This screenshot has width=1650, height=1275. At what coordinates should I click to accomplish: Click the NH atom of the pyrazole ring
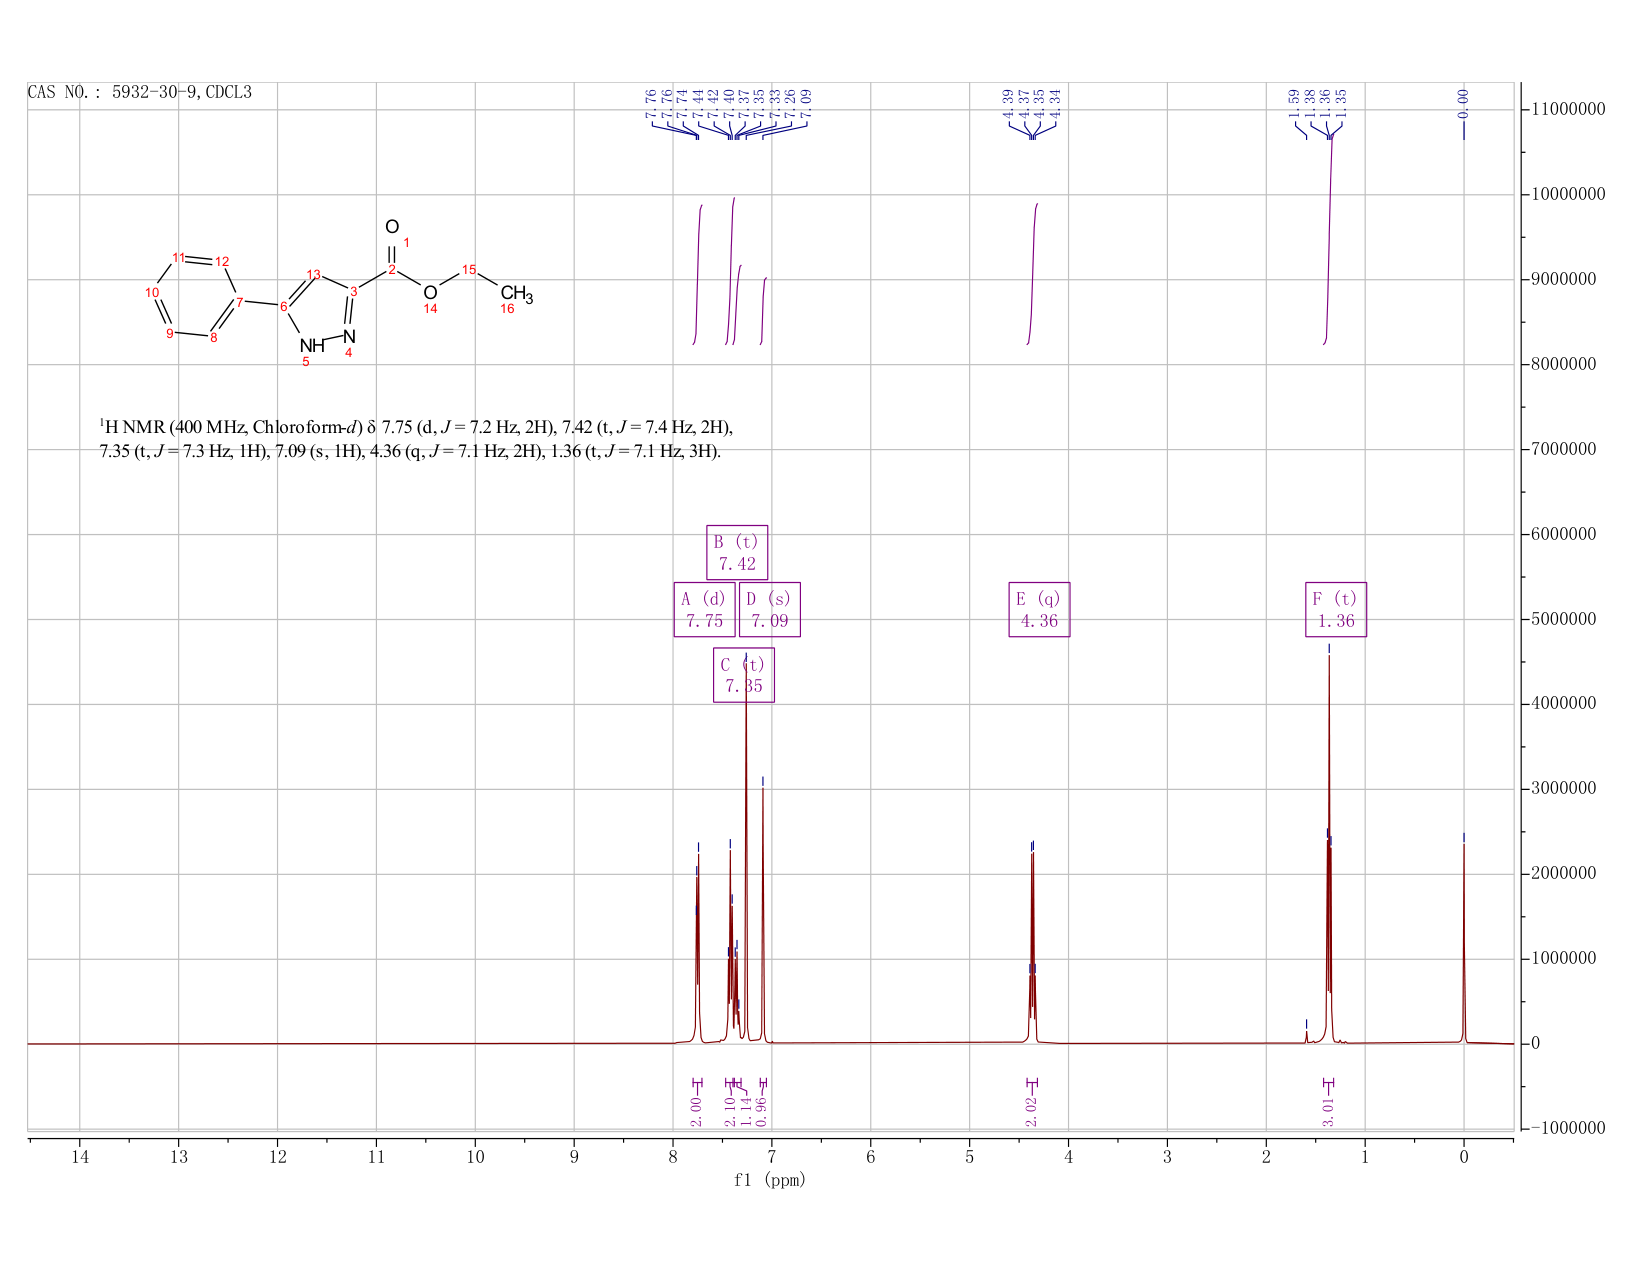311,346
